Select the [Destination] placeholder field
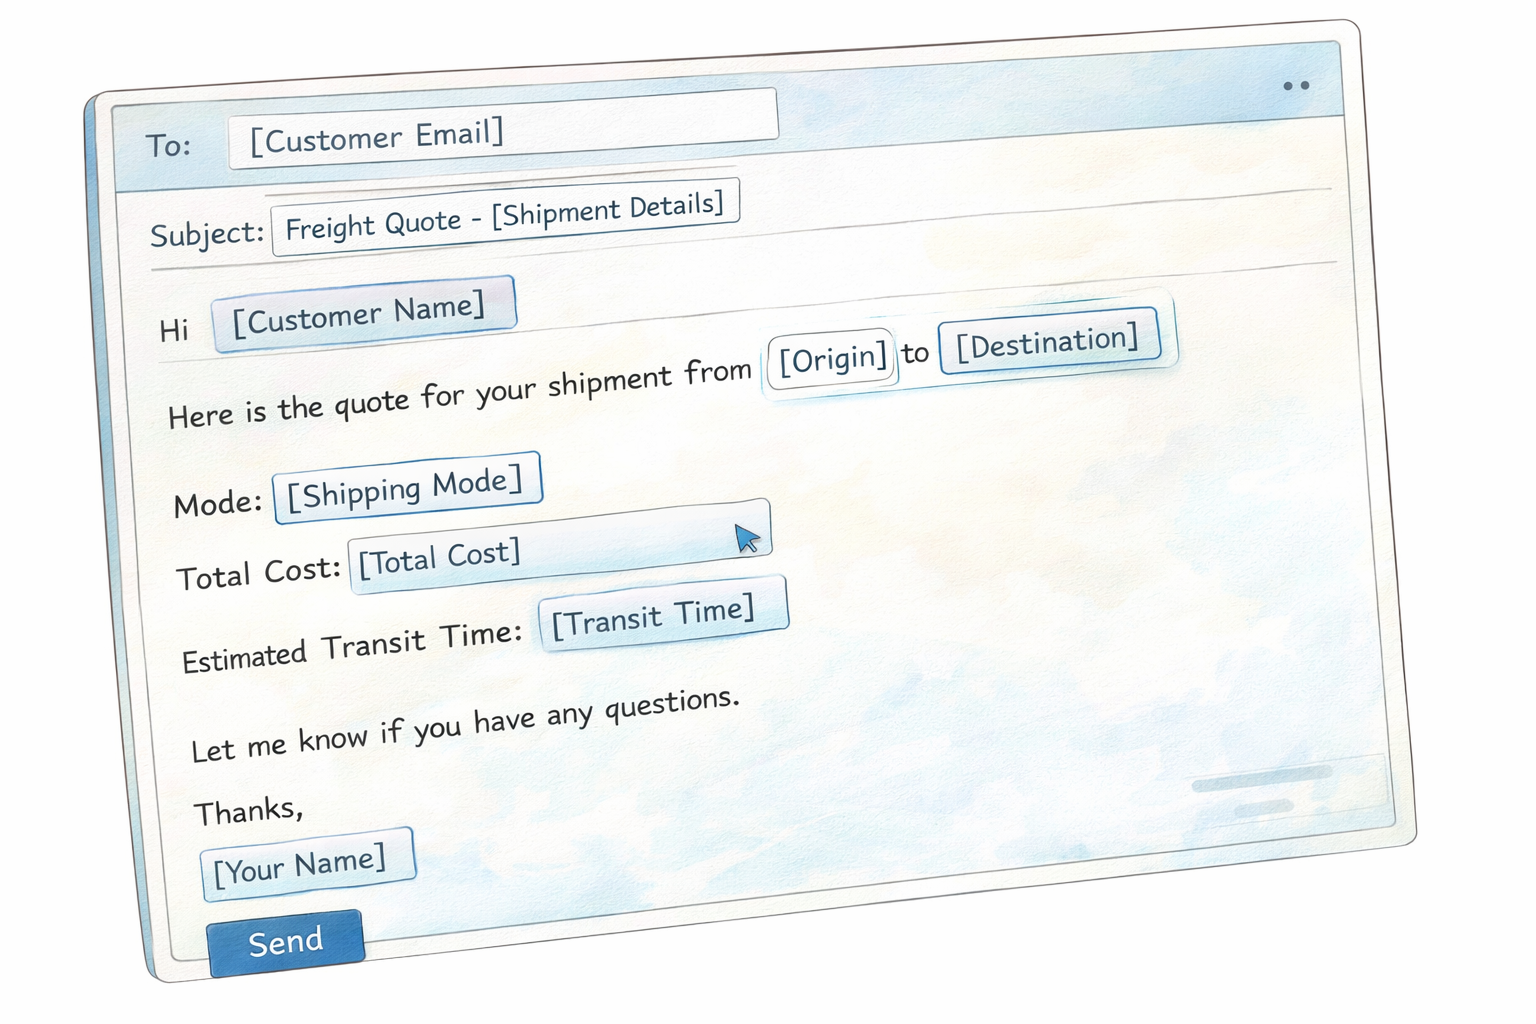Screen dimensions: 1536x1024 [1049, 343]
